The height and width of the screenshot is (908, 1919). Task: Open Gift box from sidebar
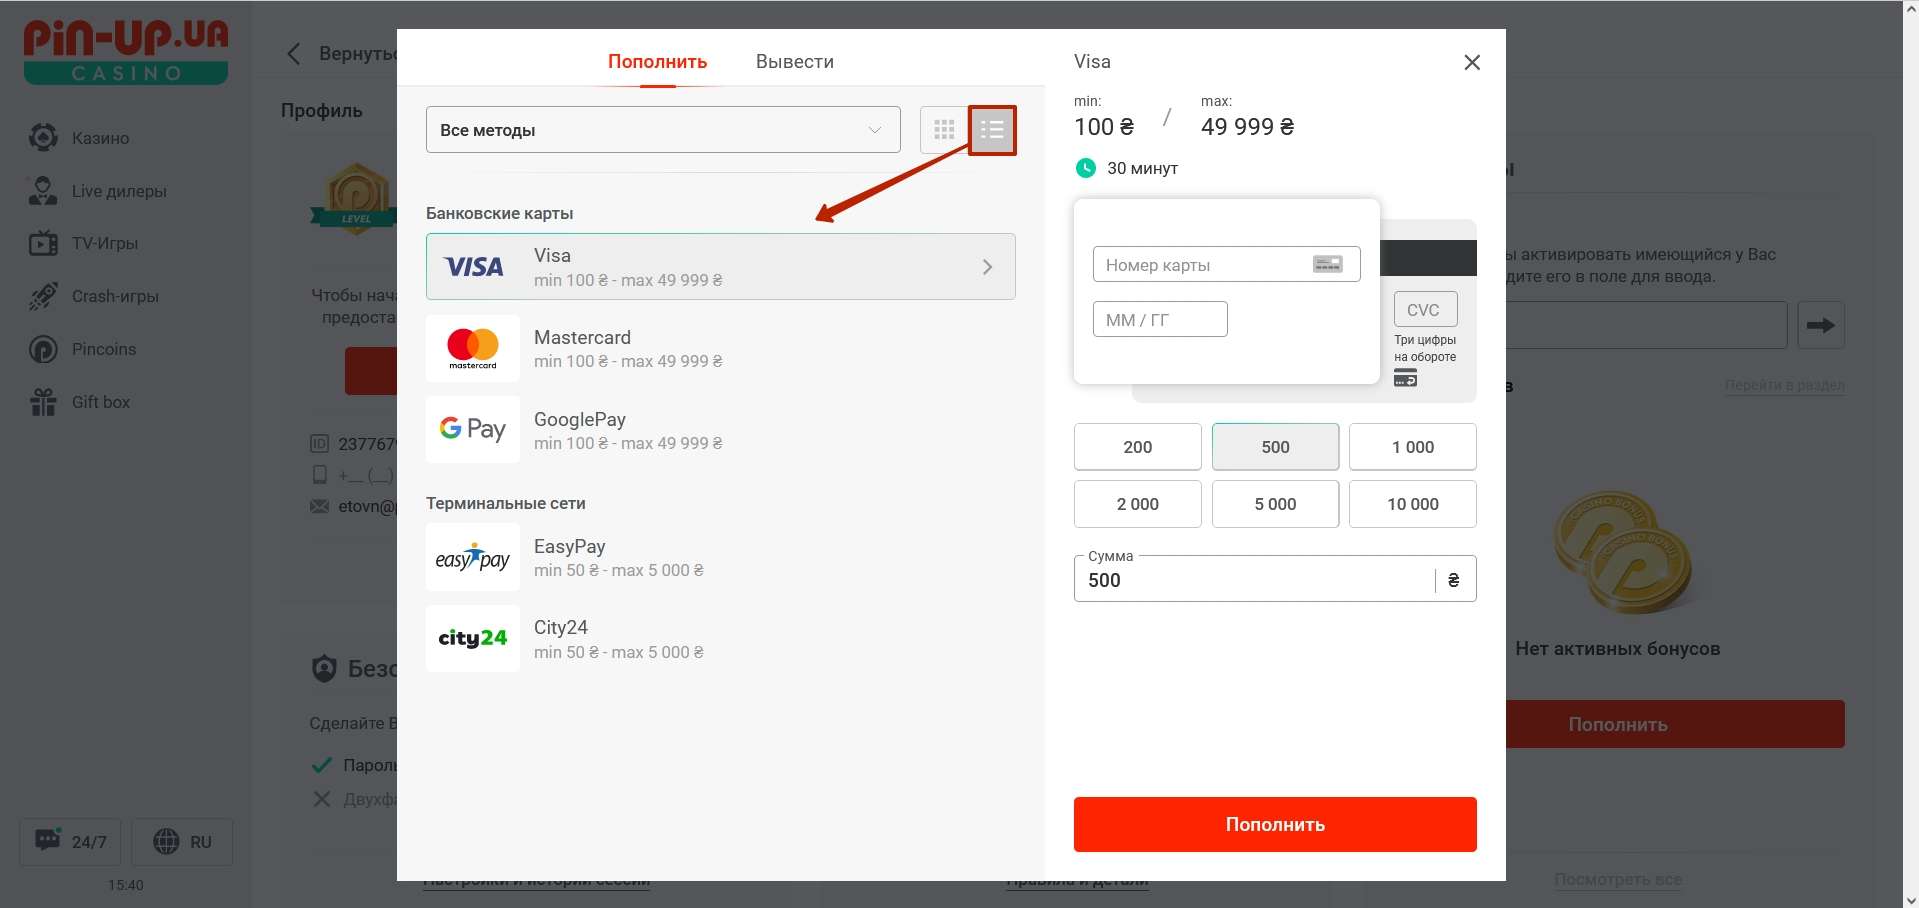(100, 402)
